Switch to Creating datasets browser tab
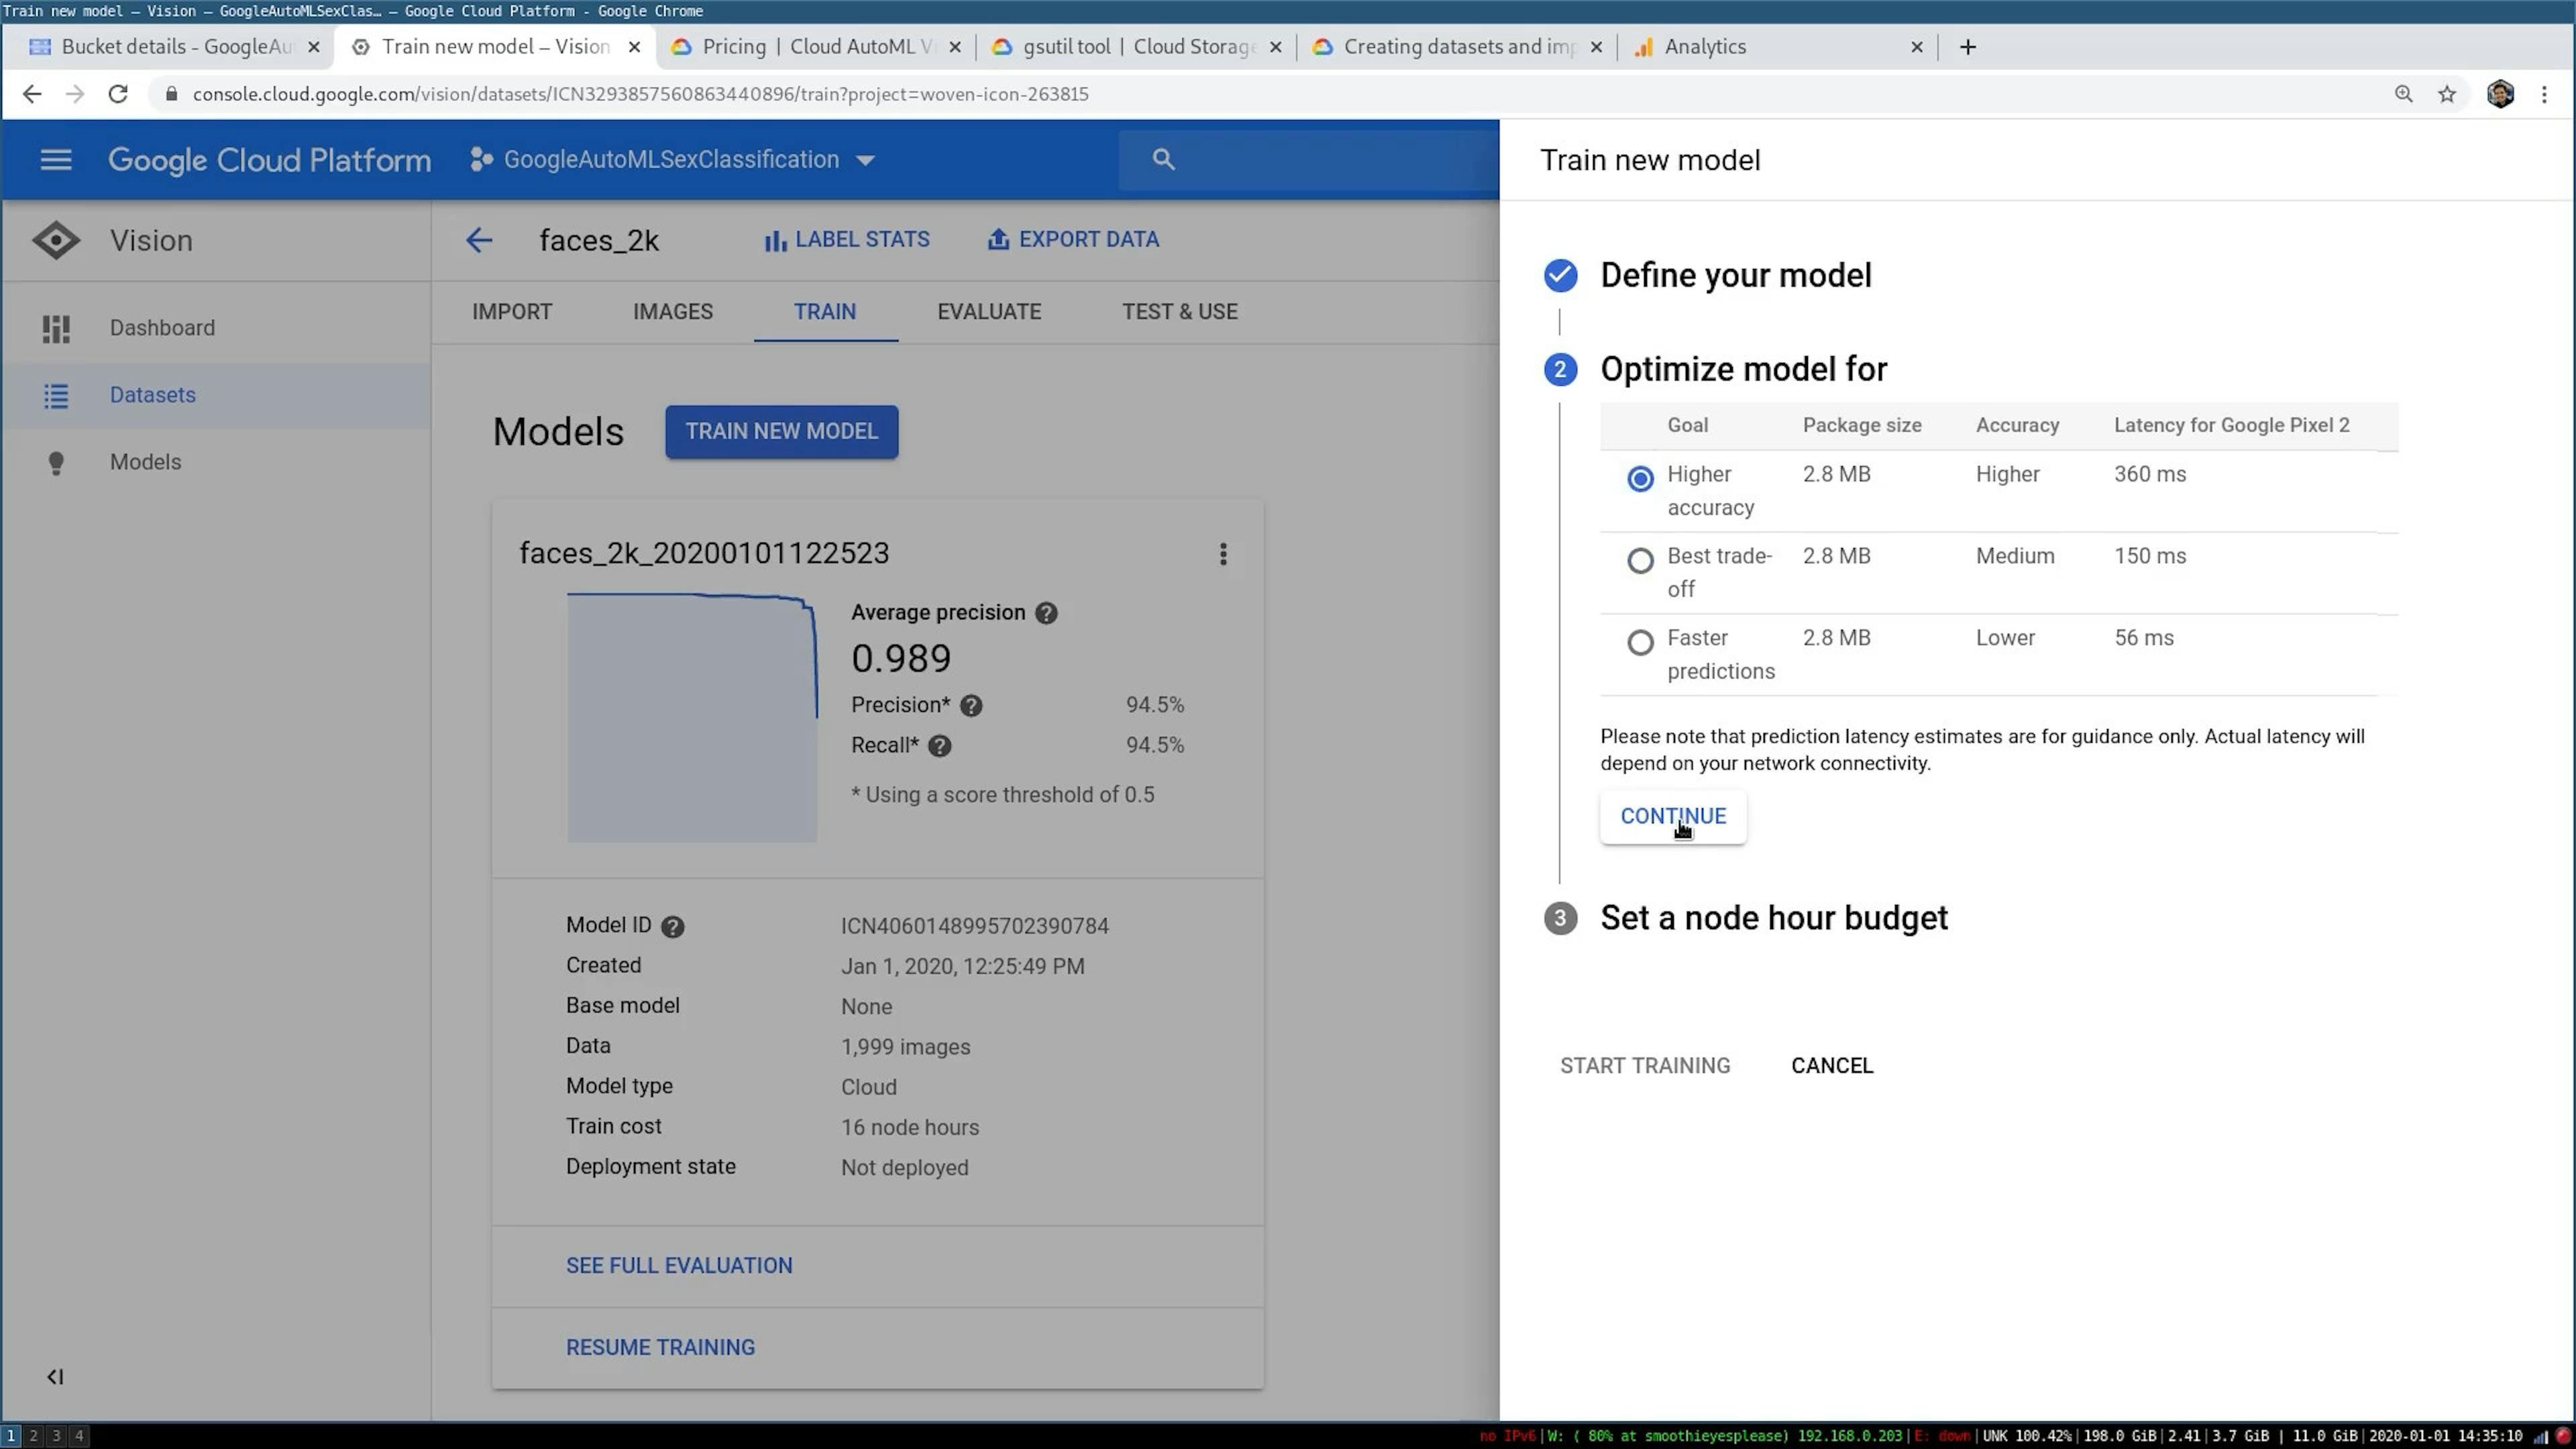Viewport: 2576px width, 1449px height. 1457,47
